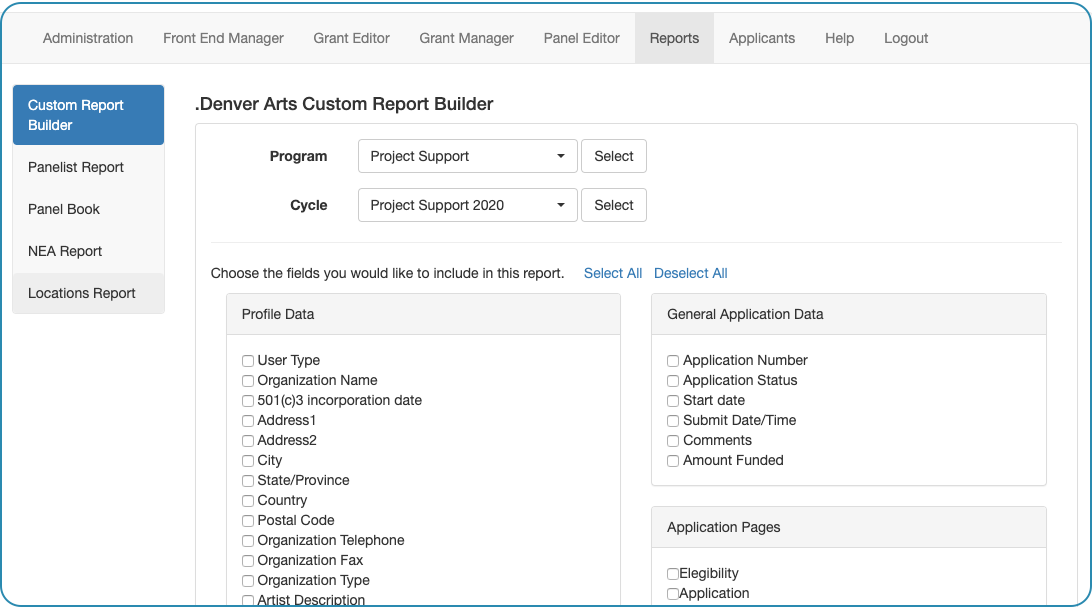Check the Postal Code checkbox

[248, 521]
